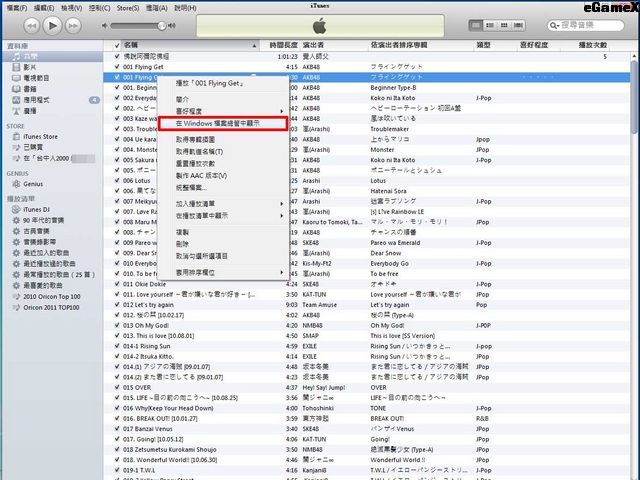Viewport: 640px width, 480px height.
Task: Open the 2010 Oricon Top 100 playlist
Action: point(51,296)
